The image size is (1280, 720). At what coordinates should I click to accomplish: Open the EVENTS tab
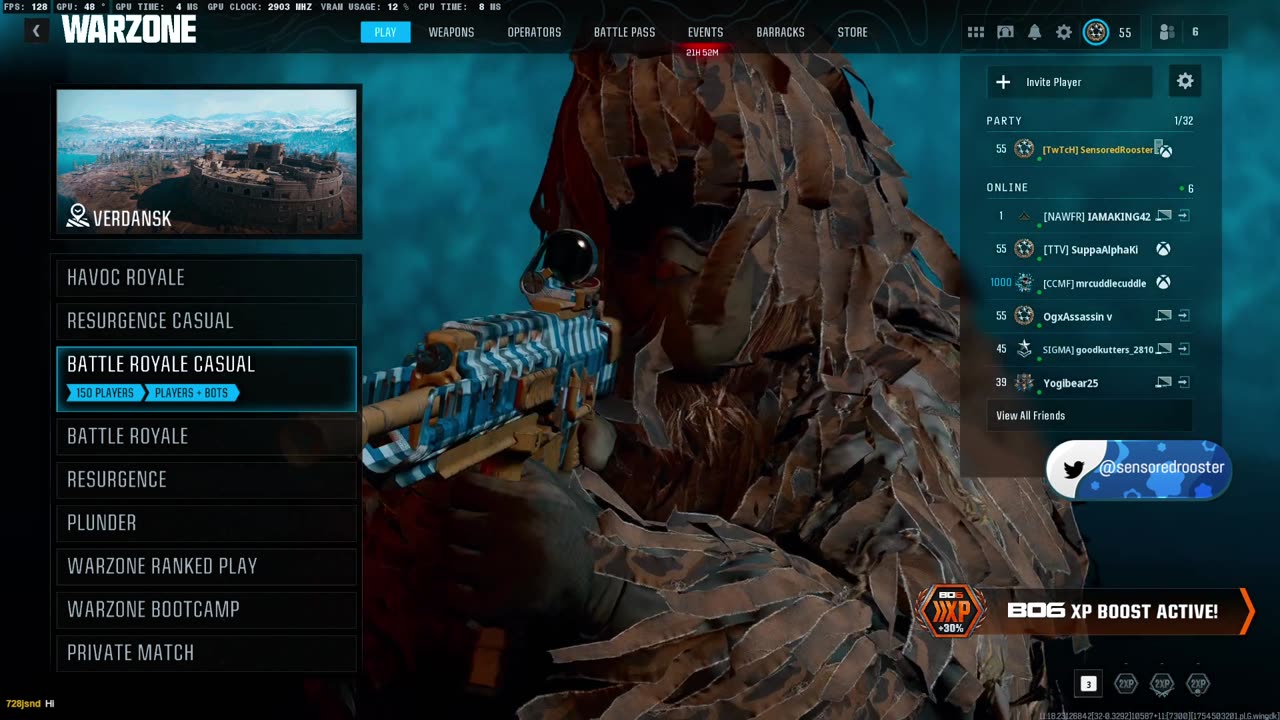click(x=705, y=32)
